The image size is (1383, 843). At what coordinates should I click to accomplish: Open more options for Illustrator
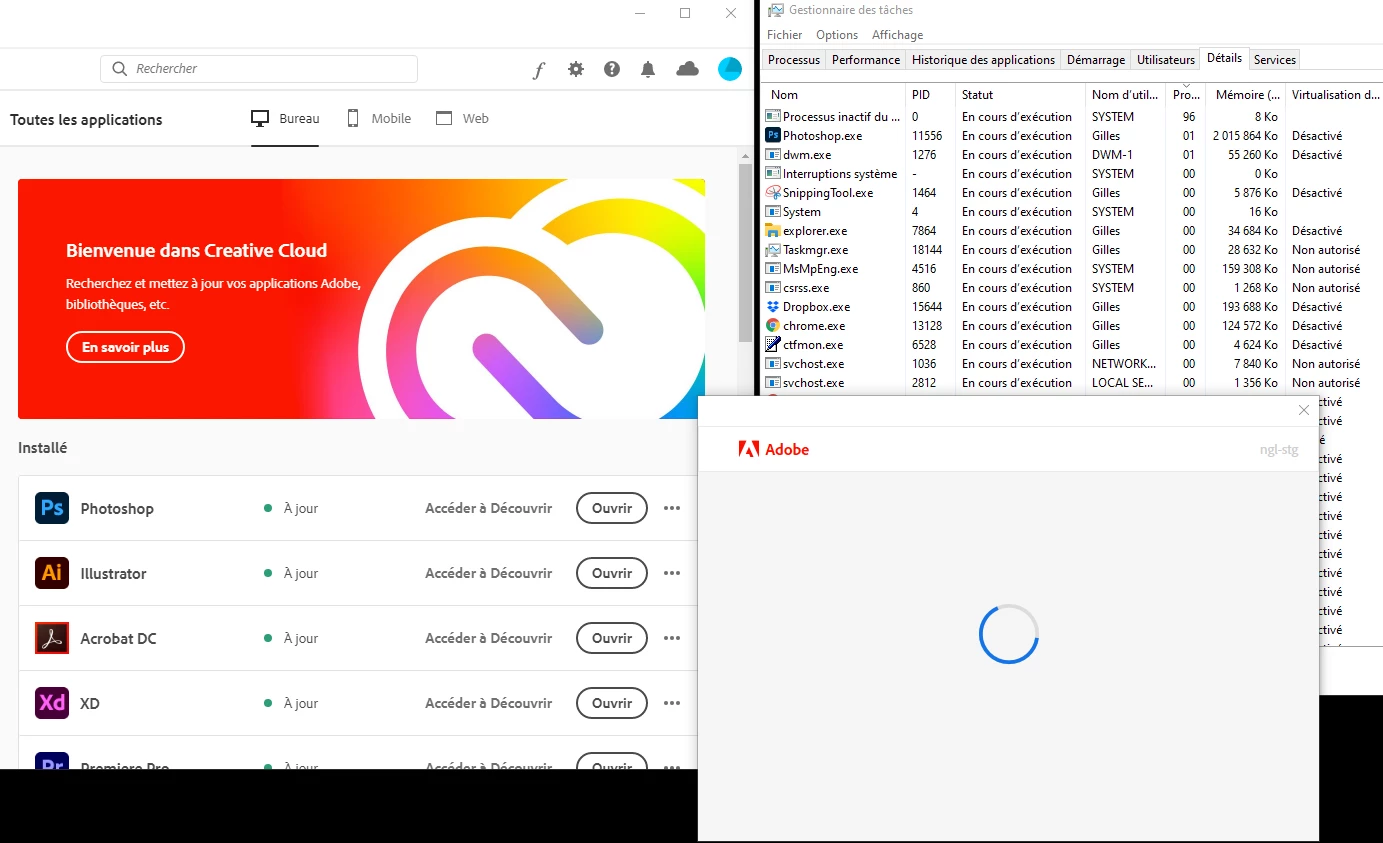tap(672, 573)
